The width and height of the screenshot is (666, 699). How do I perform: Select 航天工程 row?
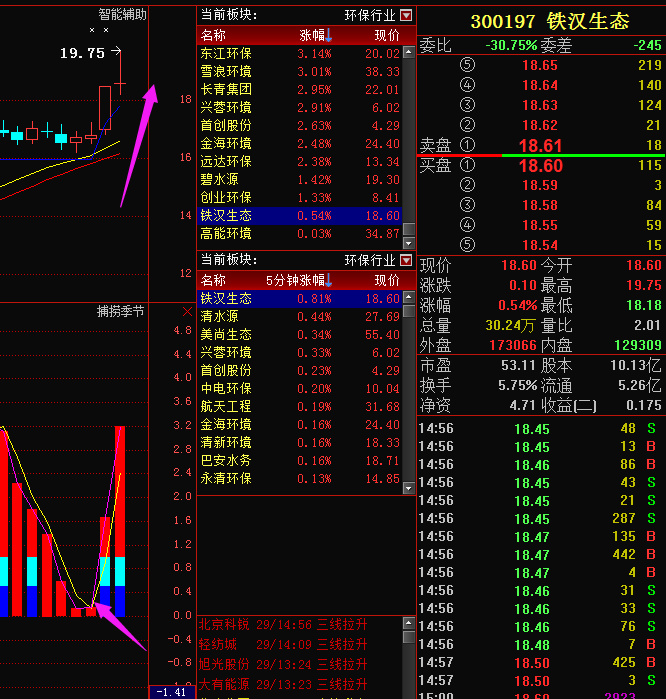click(x=300, y=407)
